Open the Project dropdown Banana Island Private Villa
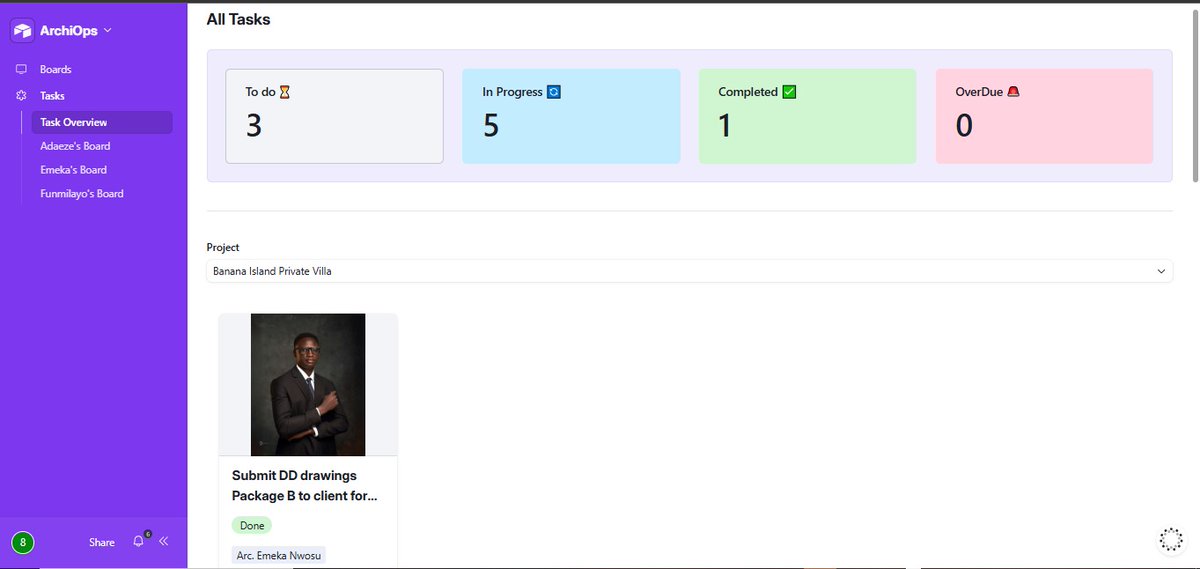The height and width of the screenshot is (569, 1200). tap(690, 271)
